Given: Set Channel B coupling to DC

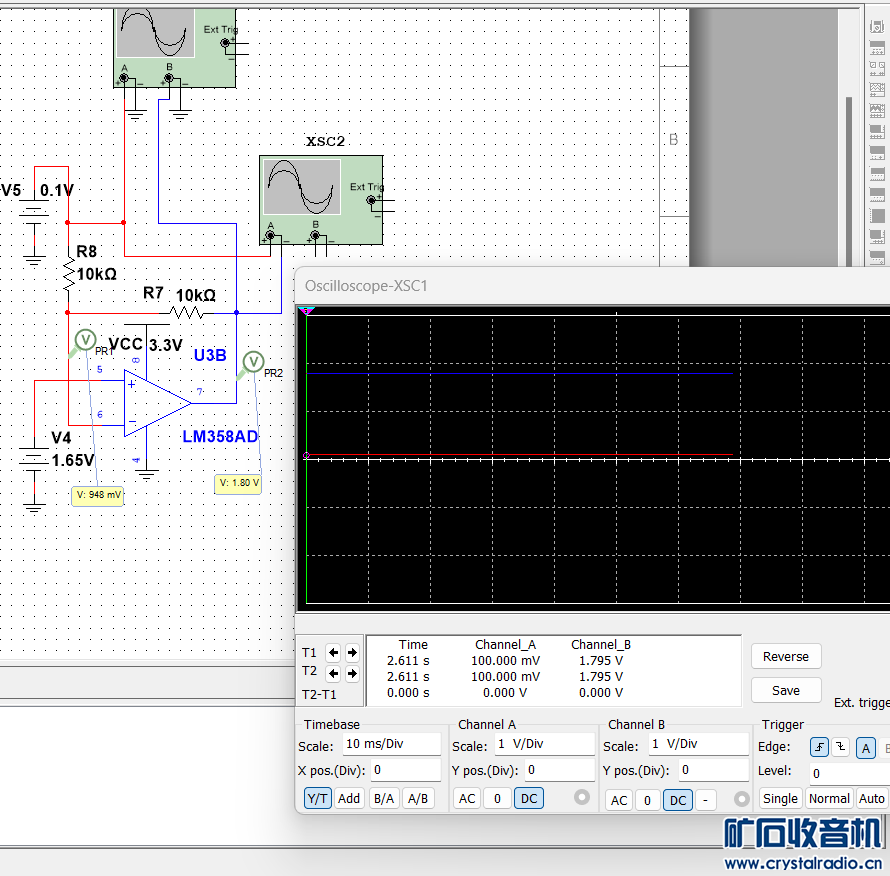Looking at the screenshot, I should (678, 800).
